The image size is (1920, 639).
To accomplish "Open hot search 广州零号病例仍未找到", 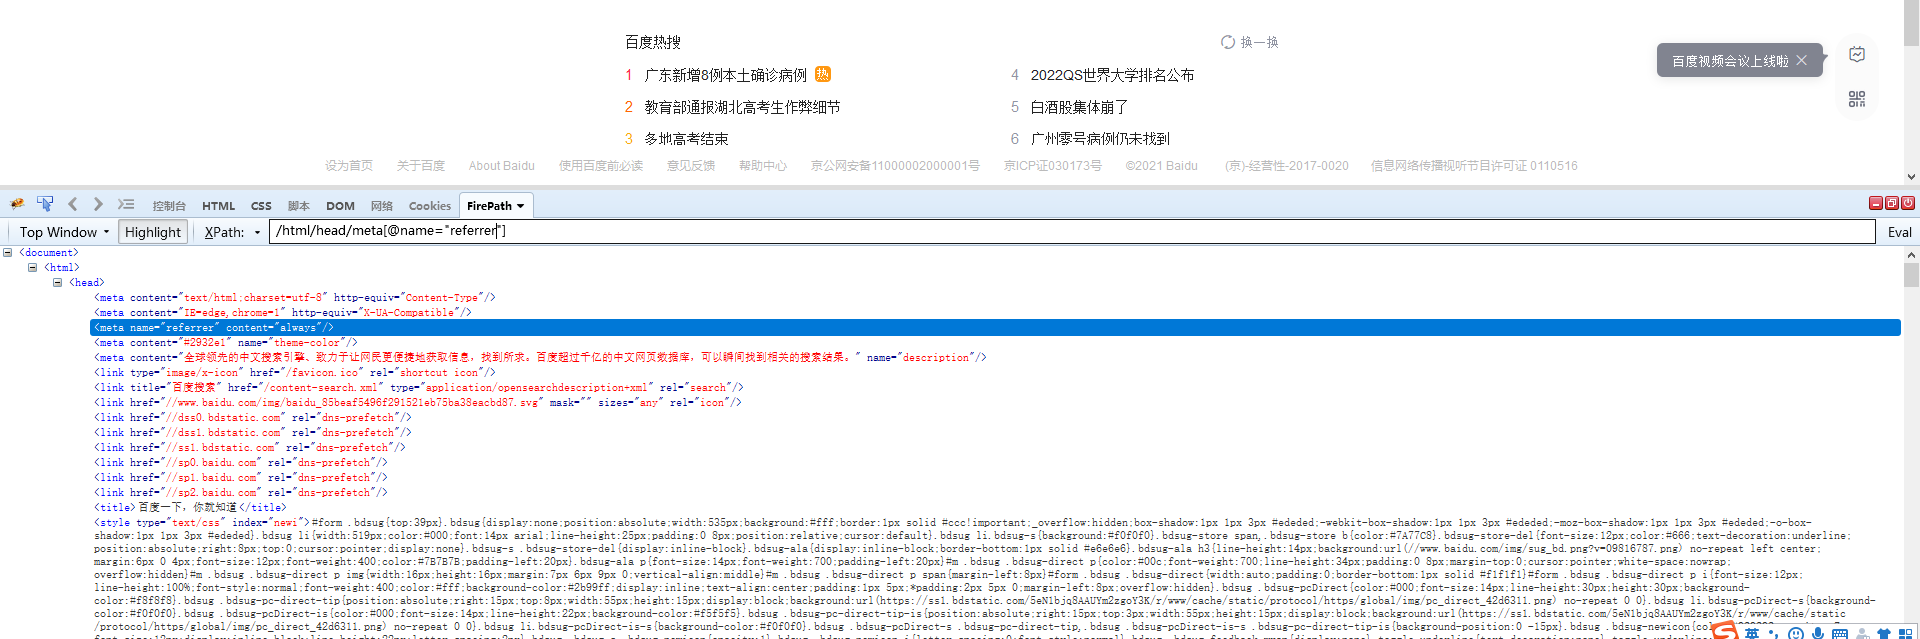I will pos(1100,139).
